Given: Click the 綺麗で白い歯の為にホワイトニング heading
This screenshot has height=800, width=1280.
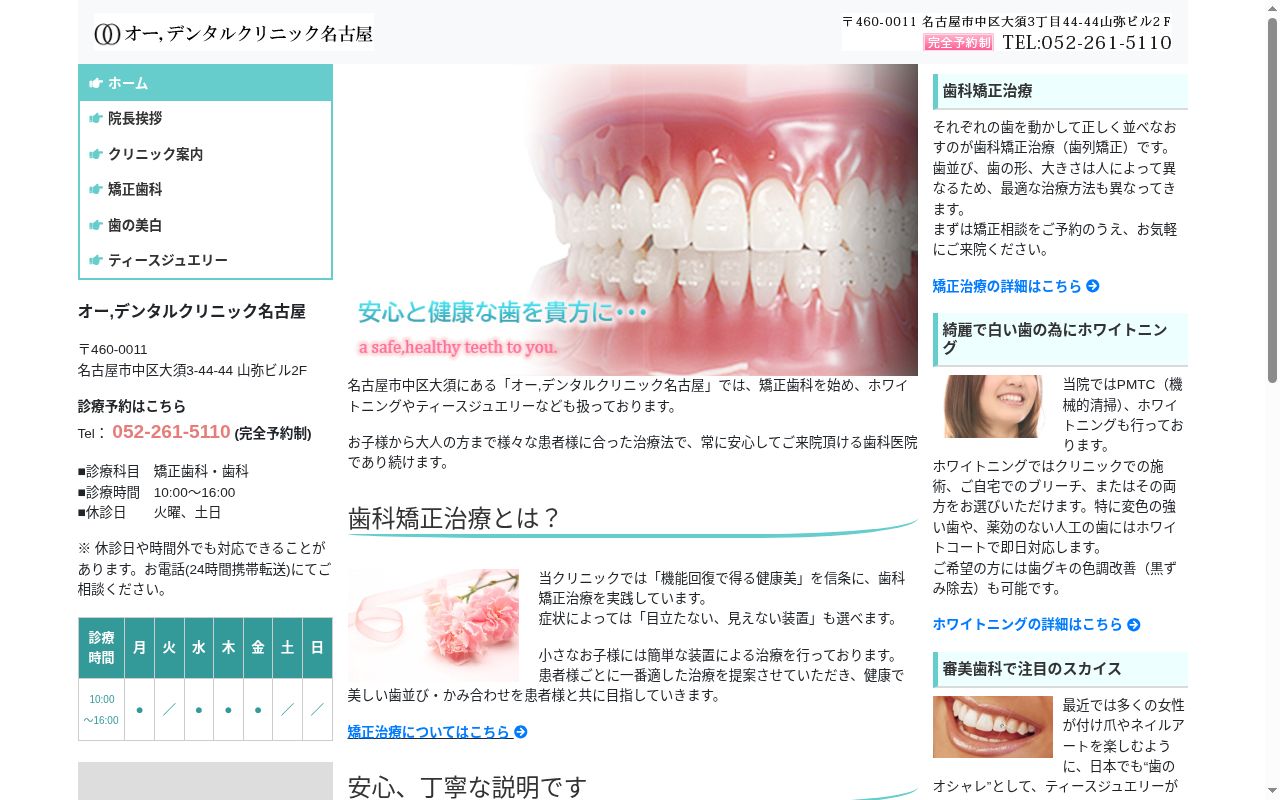Looking at the screenshot, I should [1060, 339].
